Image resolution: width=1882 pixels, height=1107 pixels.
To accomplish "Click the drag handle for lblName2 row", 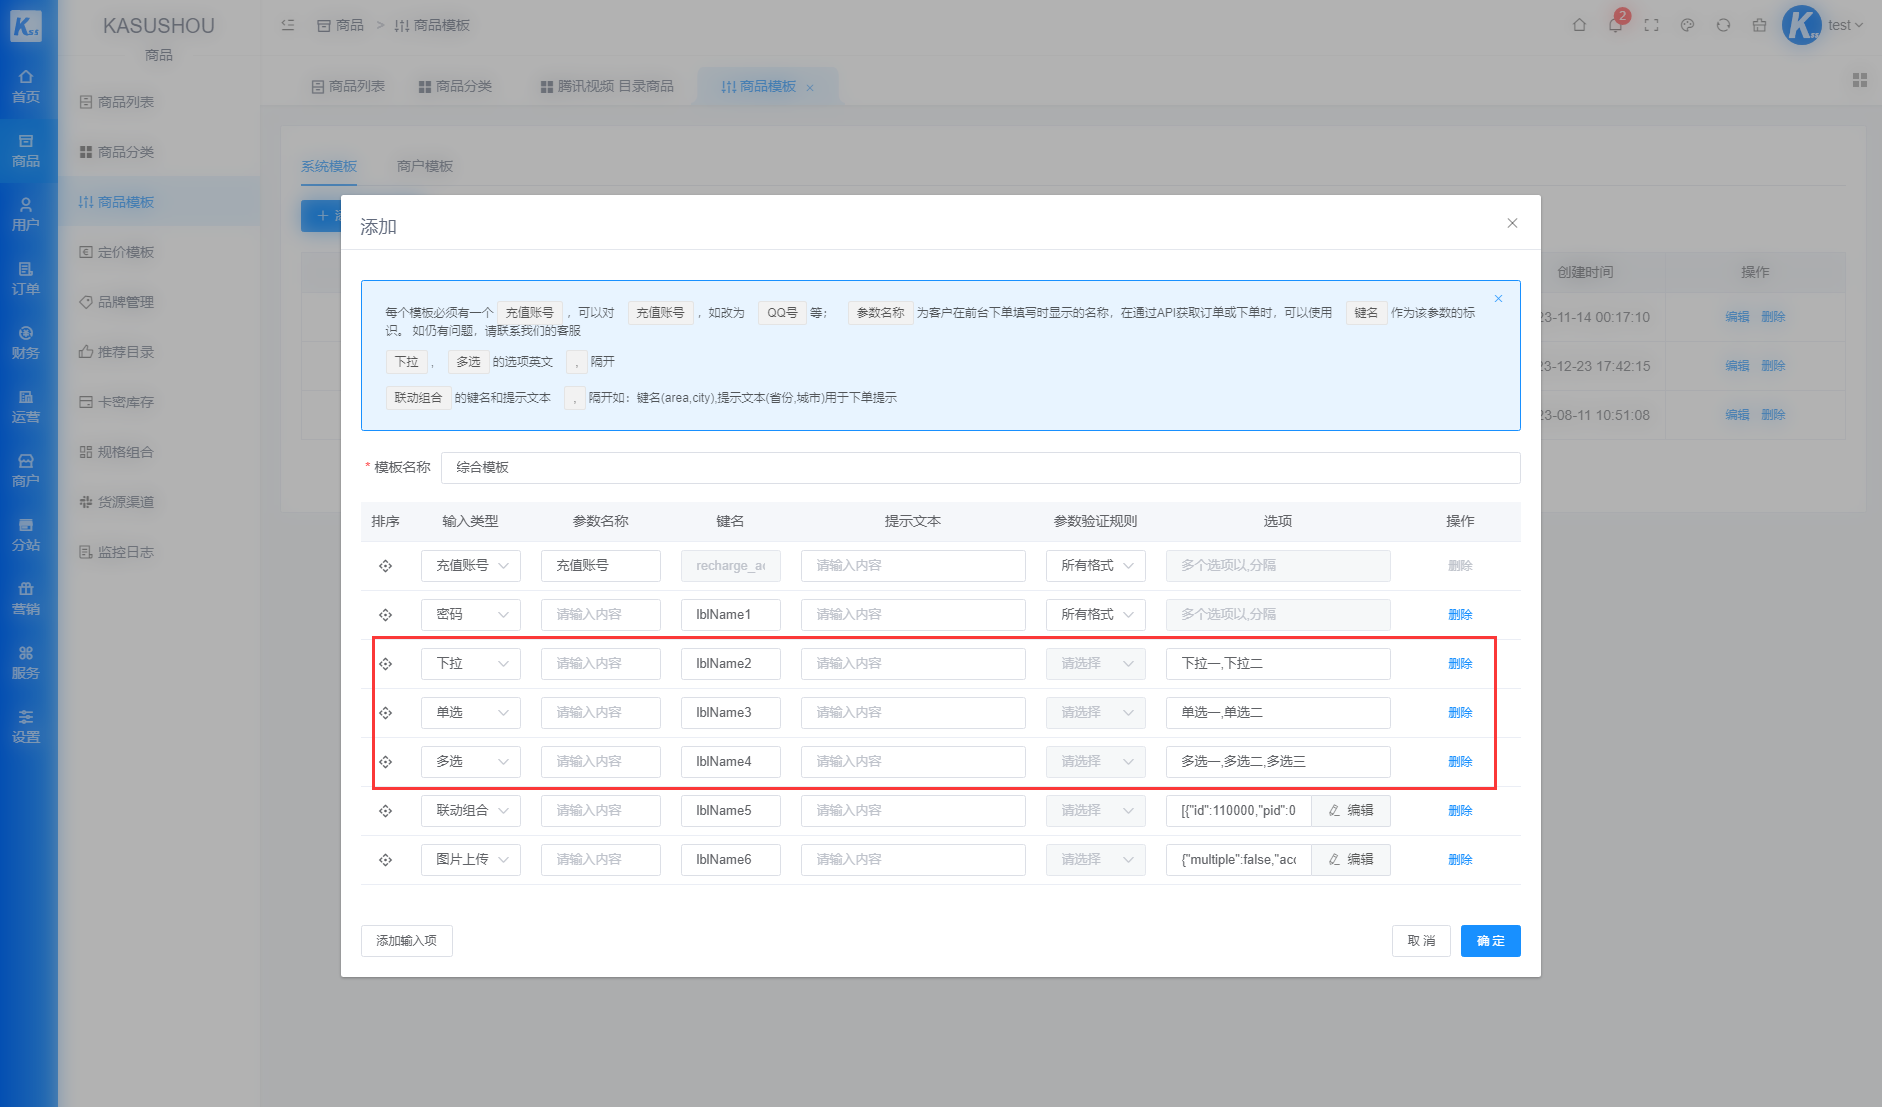I will [385, 664].
